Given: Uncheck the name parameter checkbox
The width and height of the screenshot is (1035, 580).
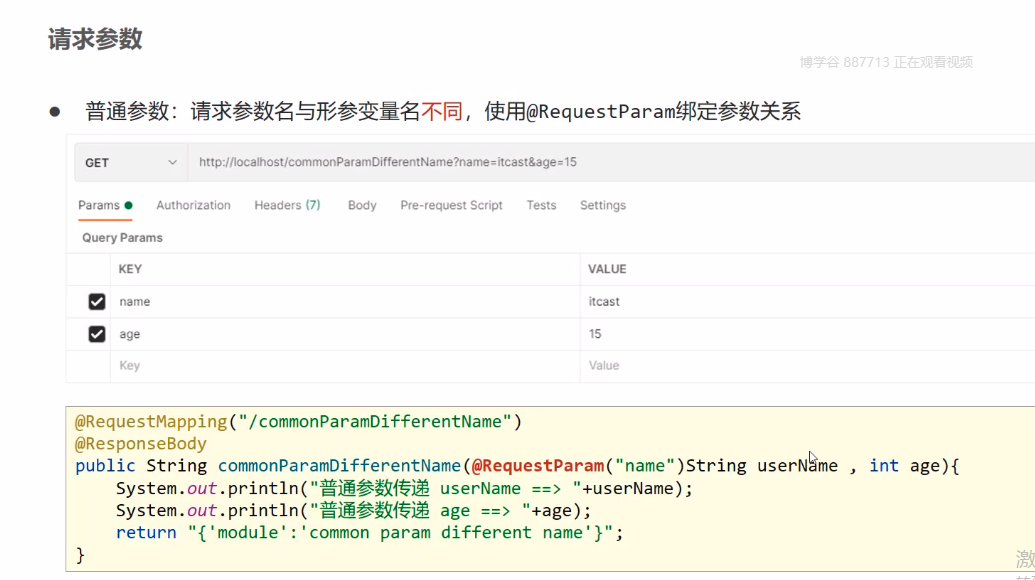Looking at the screenshot, I should point(97,301).
